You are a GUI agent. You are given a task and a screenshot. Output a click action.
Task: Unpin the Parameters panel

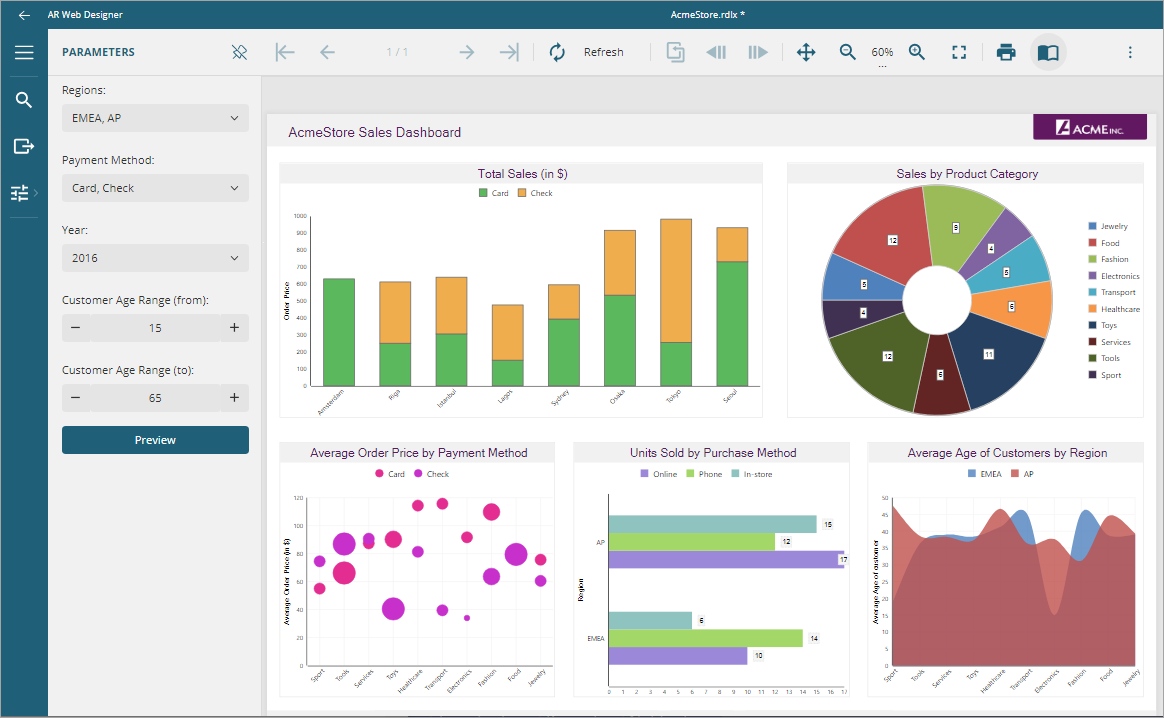point(239,52)
